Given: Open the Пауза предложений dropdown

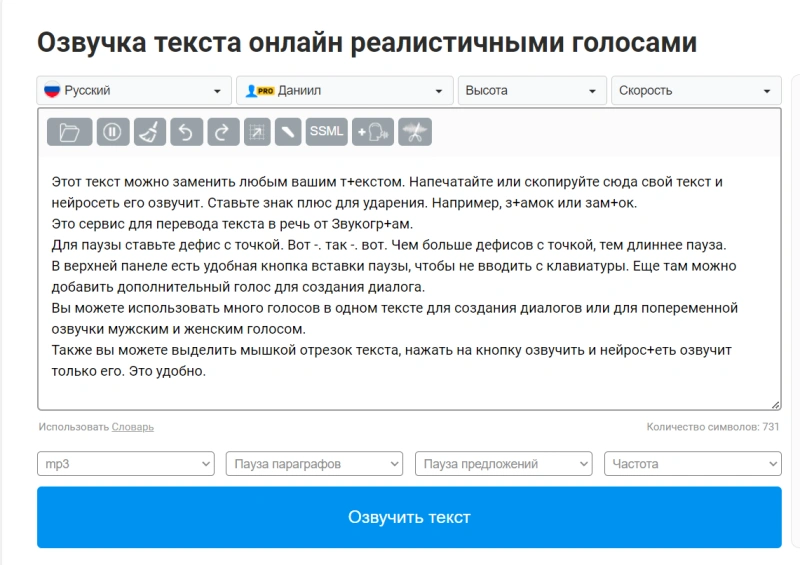Looking at the screenshot, I should click(504, 463).
